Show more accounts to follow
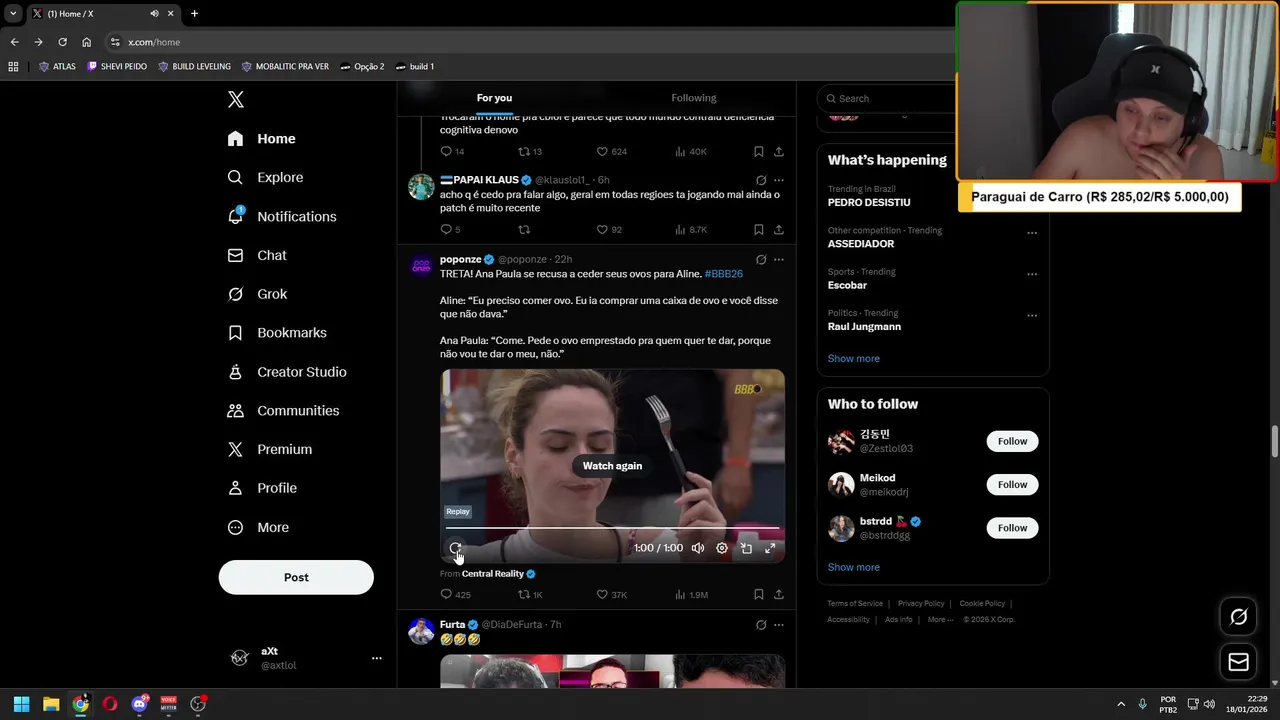The image size is (1280, 720). (853, 567)
